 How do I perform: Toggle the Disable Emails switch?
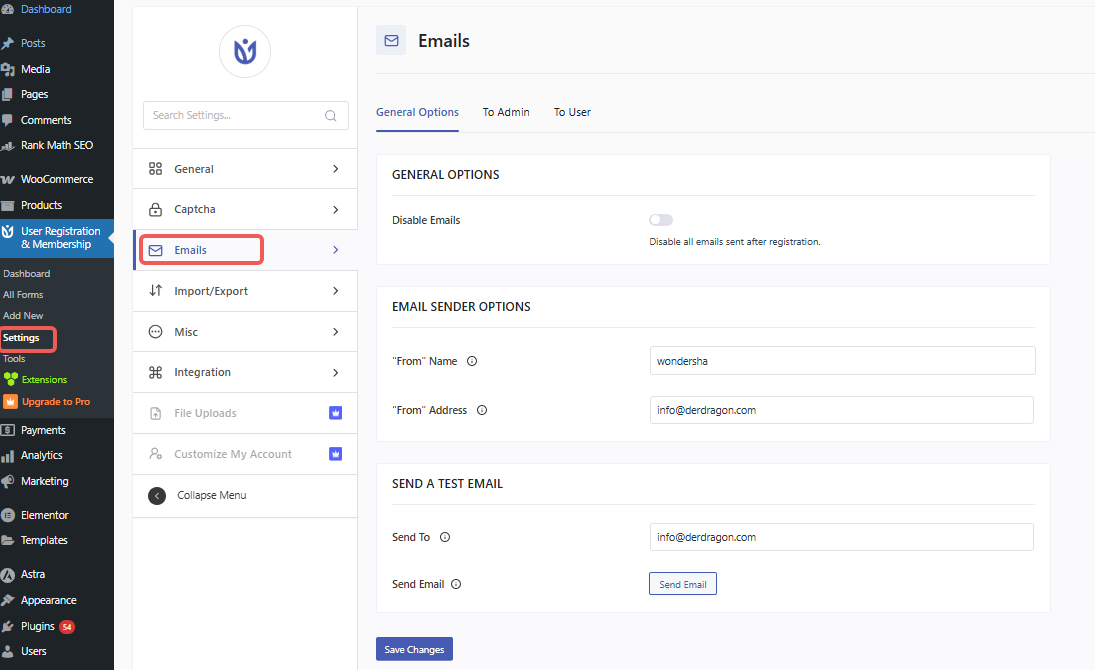point(661,220)
